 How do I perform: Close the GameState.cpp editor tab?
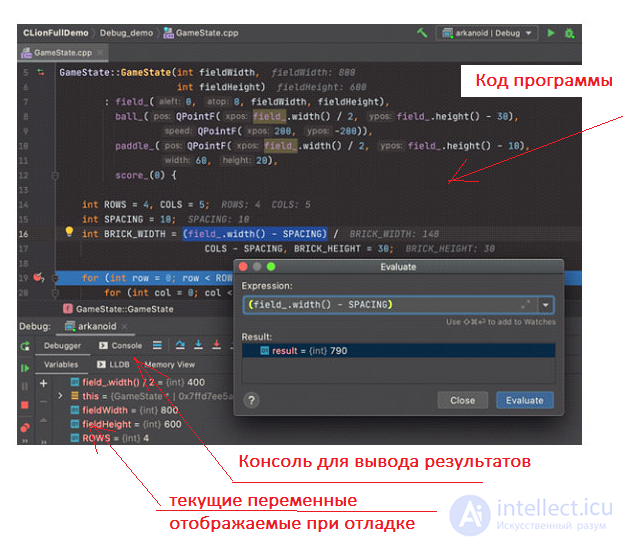101,52
